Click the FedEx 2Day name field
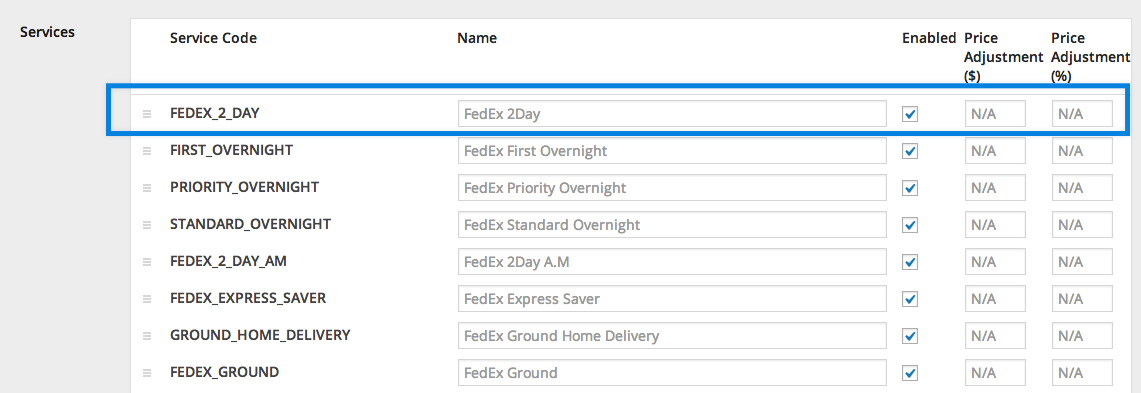Screen dimensions: 1141x393 [x=672, y=114]
